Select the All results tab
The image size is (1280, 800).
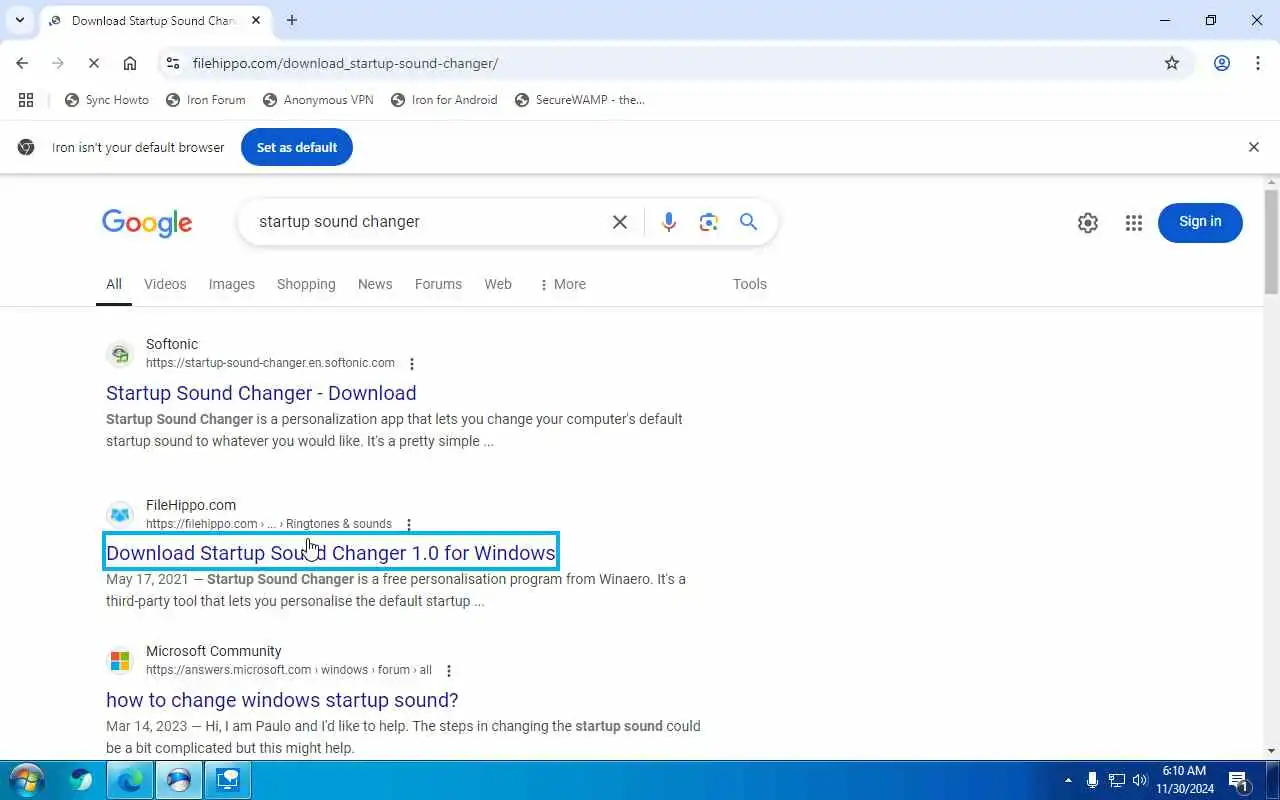coord(114,284)
